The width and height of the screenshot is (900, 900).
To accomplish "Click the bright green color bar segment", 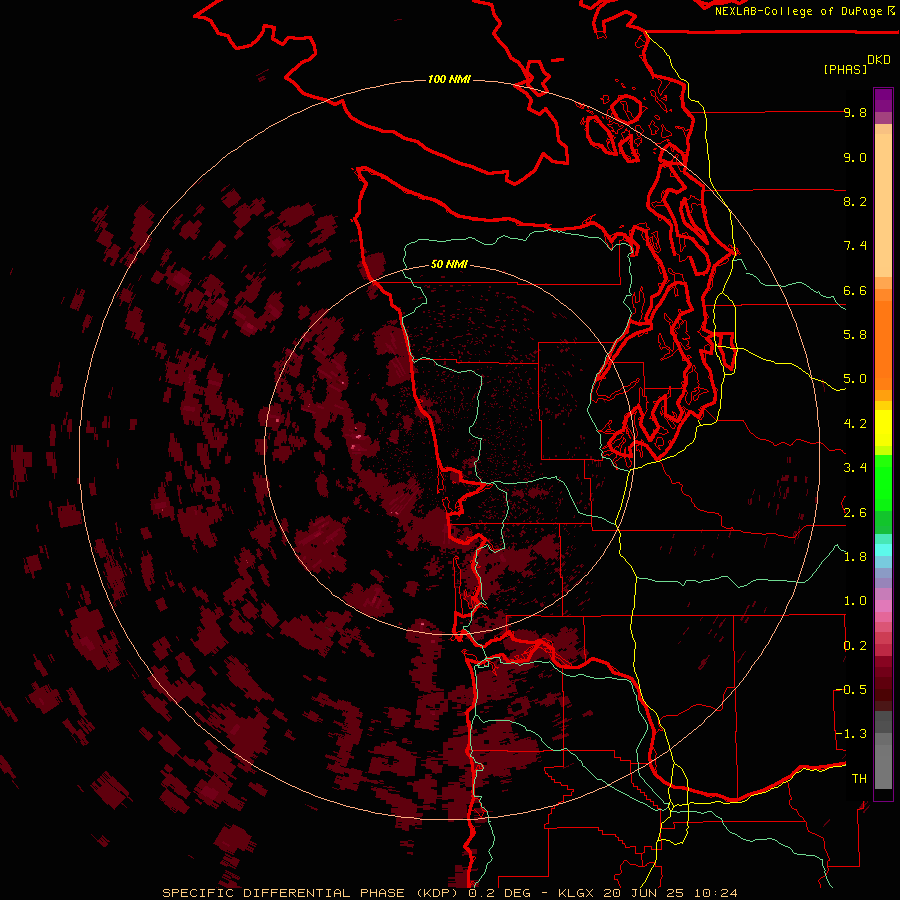I will pos(883,482).
